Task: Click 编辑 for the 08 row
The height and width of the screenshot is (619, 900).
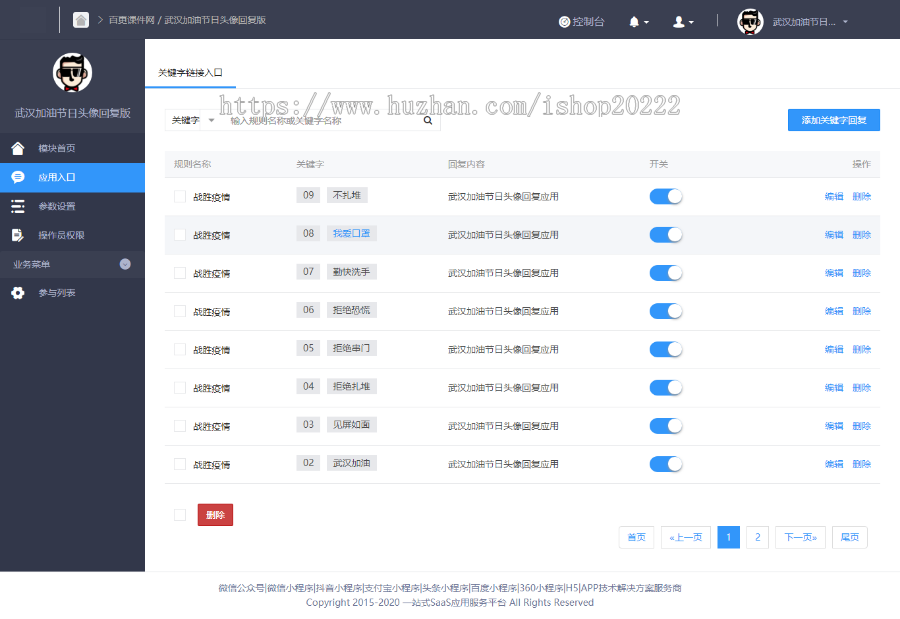Action: point(834,235)
